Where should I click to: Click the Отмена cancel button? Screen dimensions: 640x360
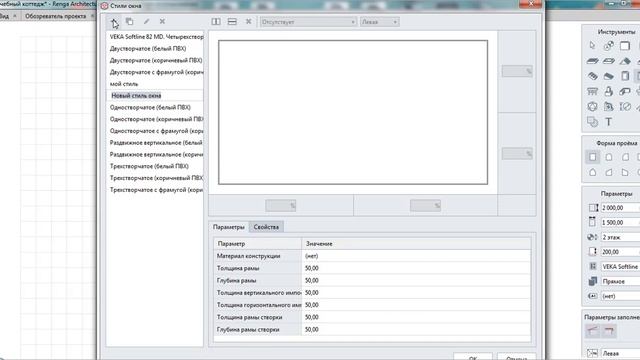click(x=516, y=358)
